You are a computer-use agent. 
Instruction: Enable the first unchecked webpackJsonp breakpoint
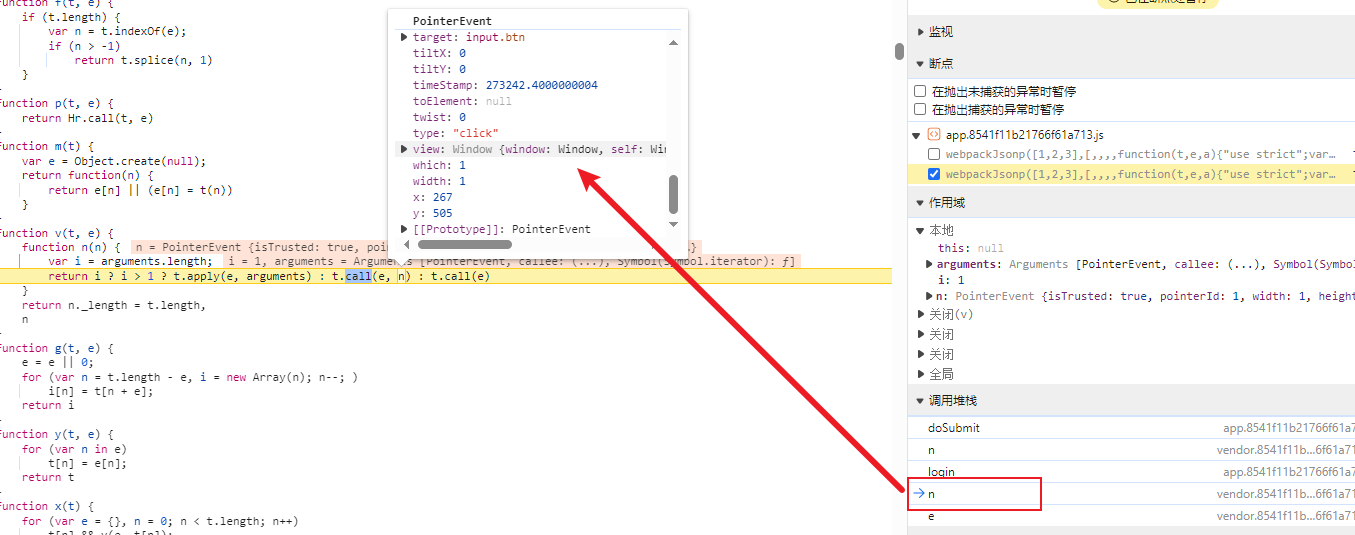coord(934,154)
